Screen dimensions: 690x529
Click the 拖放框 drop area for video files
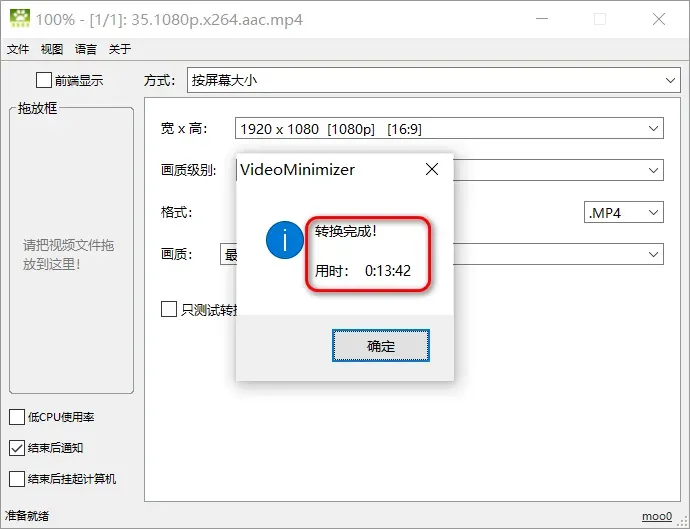tap(71, 250)
